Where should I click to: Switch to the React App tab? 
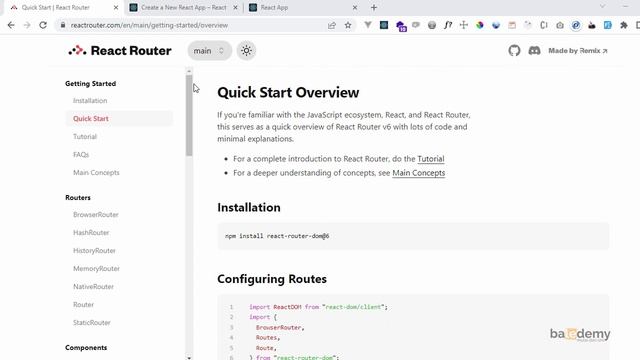(303, 8)
